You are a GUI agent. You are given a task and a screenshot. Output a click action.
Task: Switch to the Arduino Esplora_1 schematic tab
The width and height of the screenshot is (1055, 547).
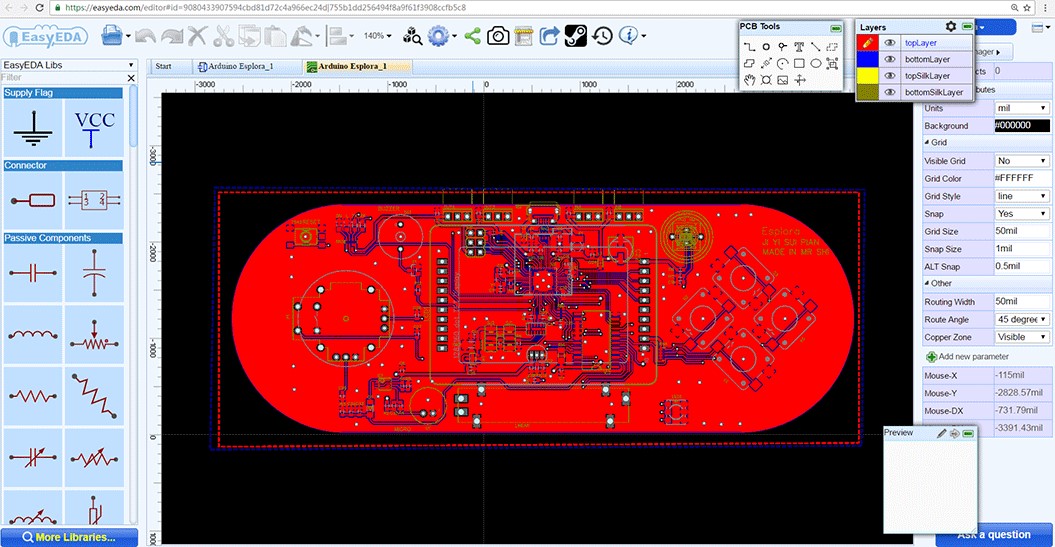click(236, 67)
